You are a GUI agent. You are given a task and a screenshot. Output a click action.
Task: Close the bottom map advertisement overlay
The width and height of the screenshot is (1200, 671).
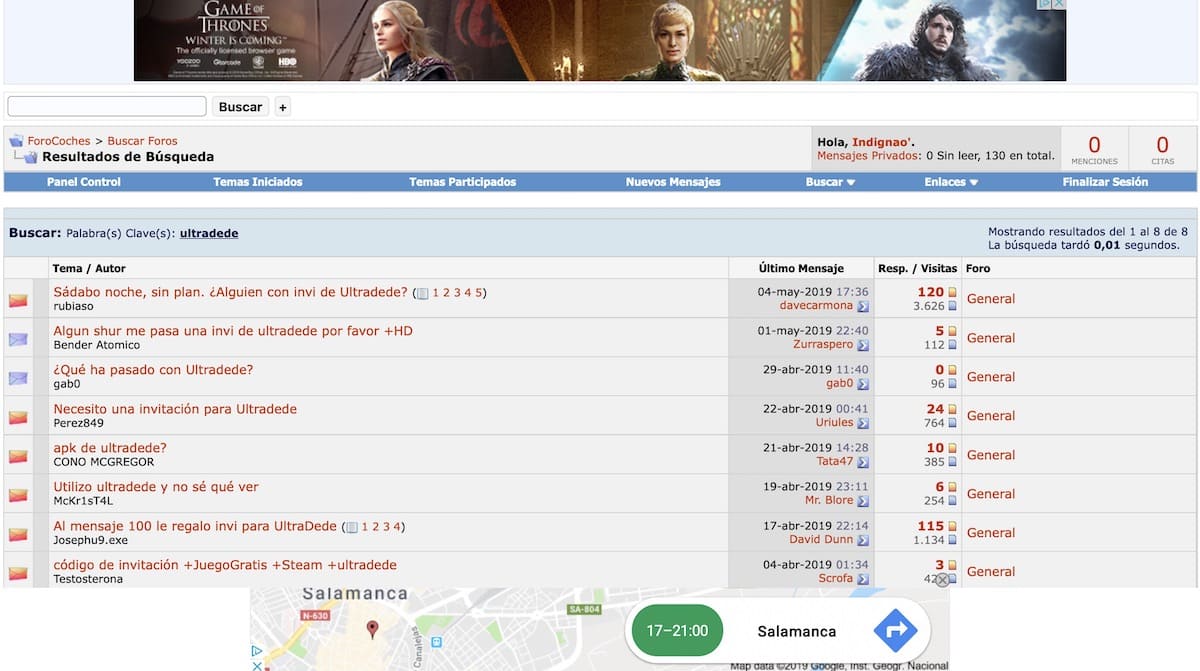[941, 580]
